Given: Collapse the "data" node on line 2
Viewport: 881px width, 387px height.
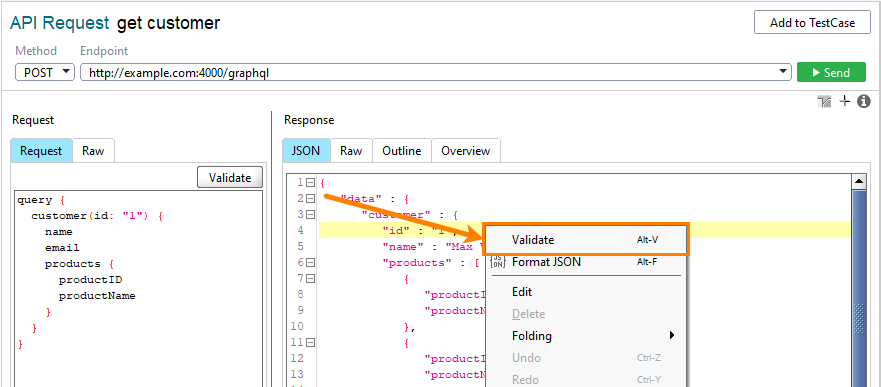Looking at the screenshot, I should (310, 198).
